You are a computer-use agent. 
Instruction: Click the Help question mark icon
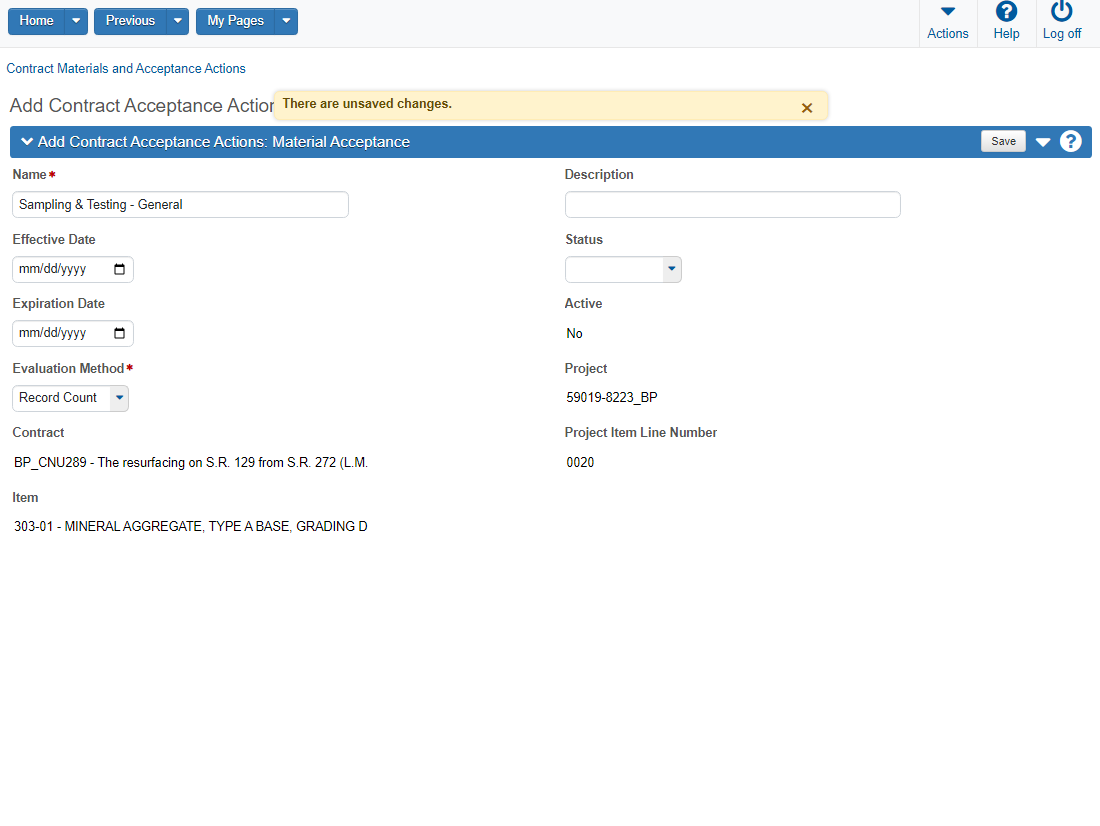[1006, 12]
